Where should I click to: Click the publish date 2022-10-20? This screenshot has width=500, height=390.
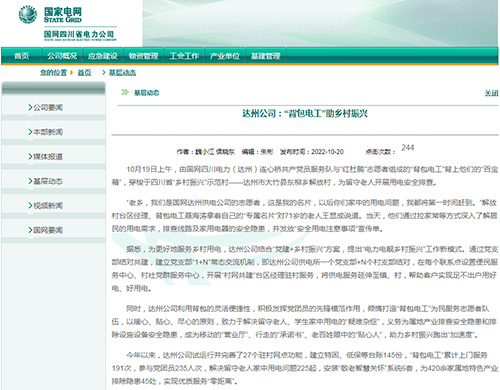click(327, 152)
